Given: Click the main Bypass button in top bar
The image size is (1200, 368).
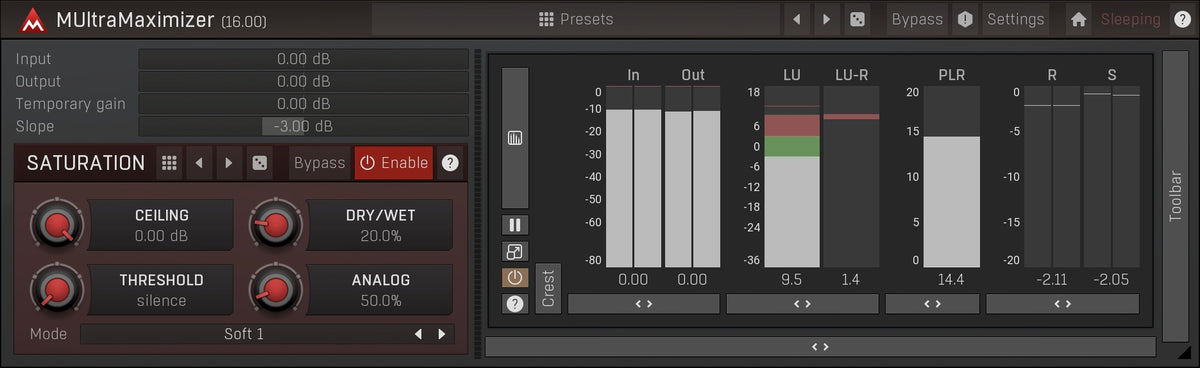Looking at the screenshot, I should (x=917, y=19).
